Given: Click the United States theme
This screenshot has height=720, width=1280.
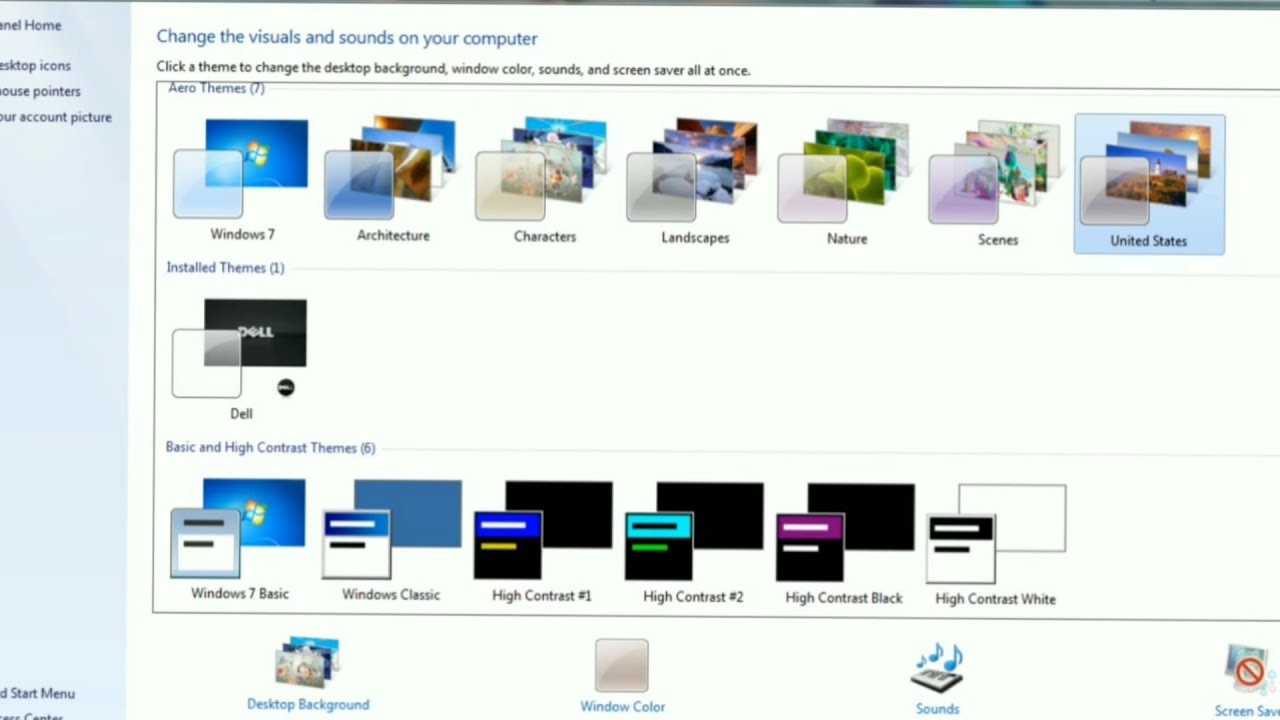Looking at the screenshot, I should [1149, 184].
